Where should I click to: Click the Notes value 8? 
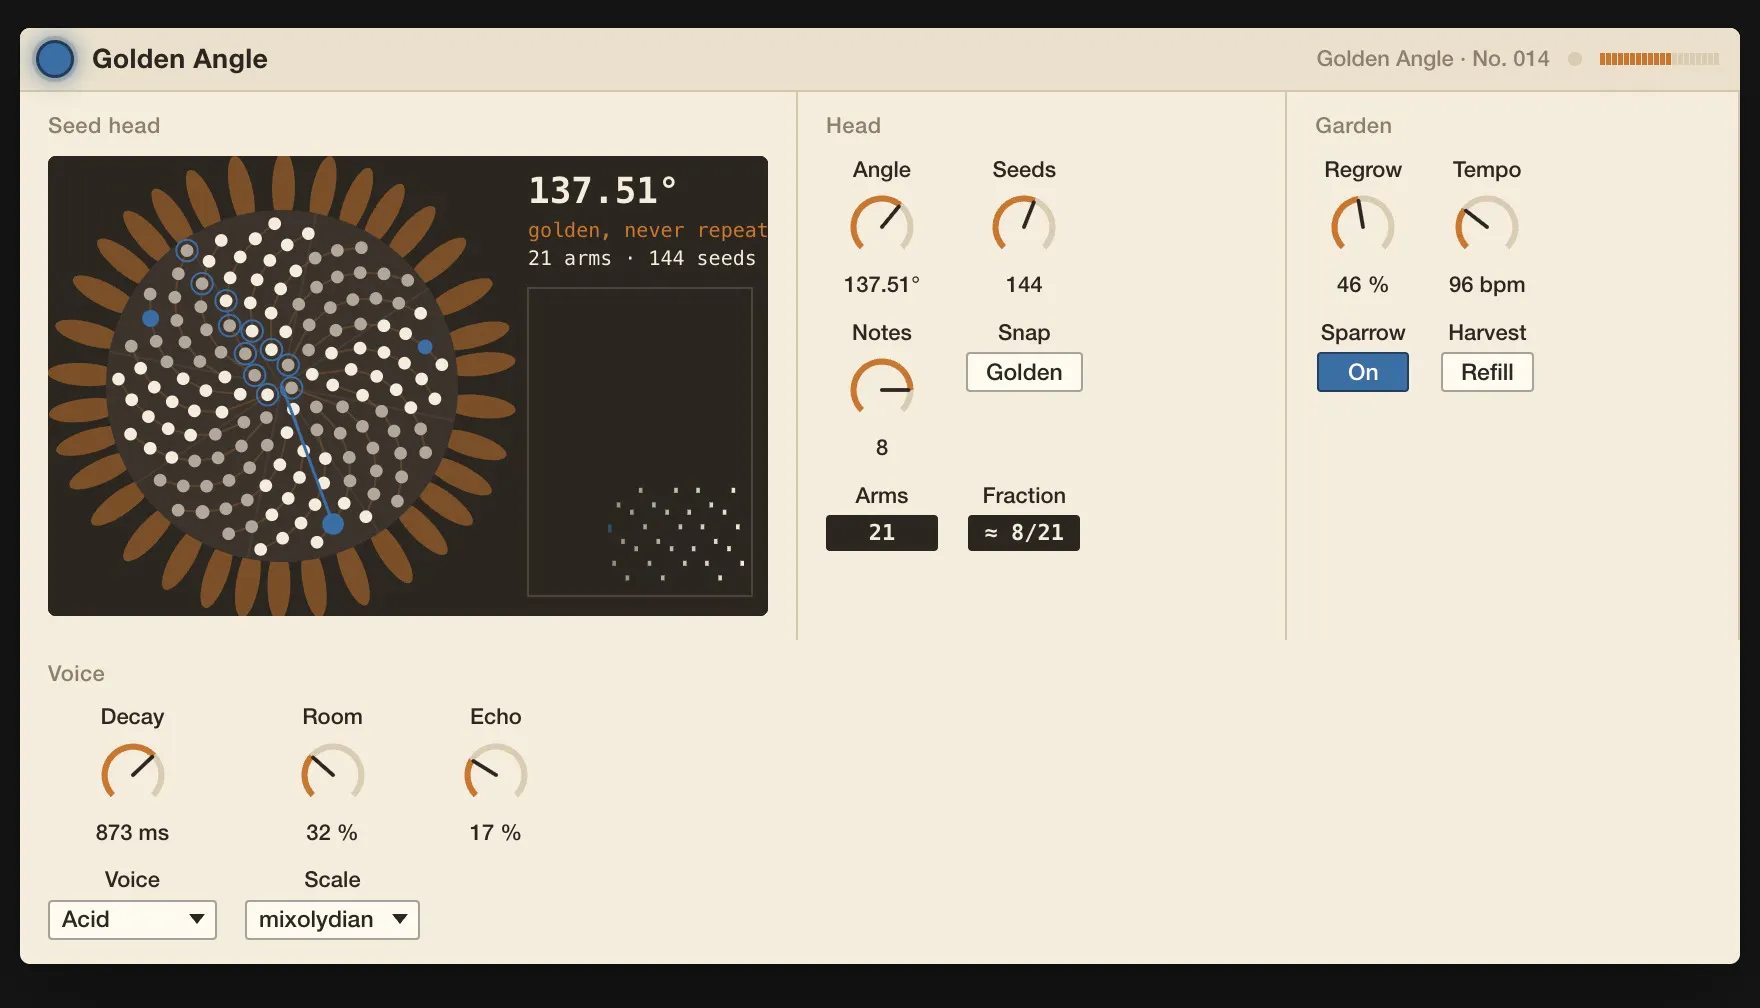[882, 448]
